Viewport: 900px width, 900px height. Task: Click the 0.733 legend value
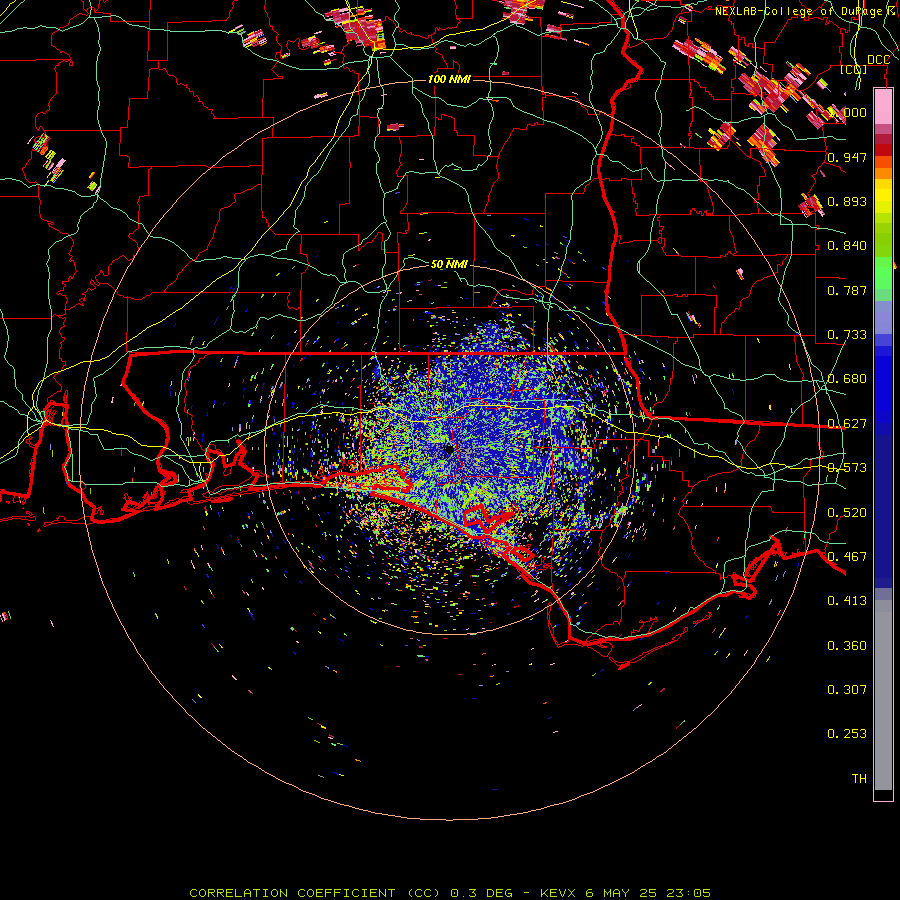847,335
